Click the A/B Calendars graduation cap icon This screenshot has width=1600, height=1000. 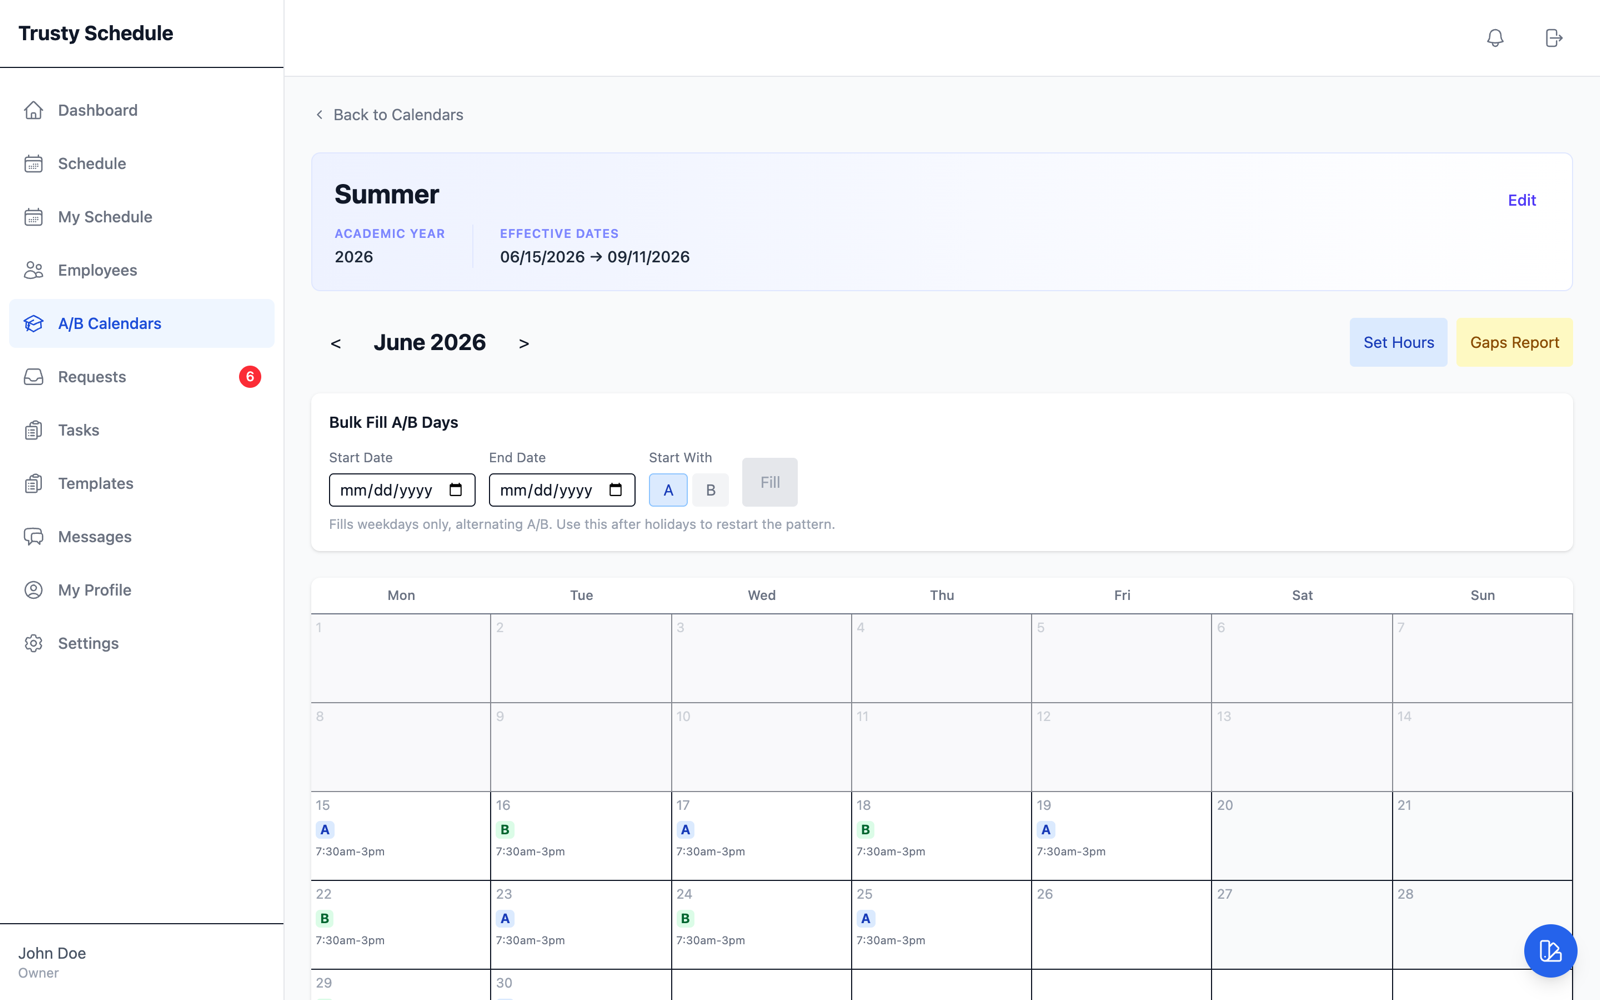click(34, 323)
